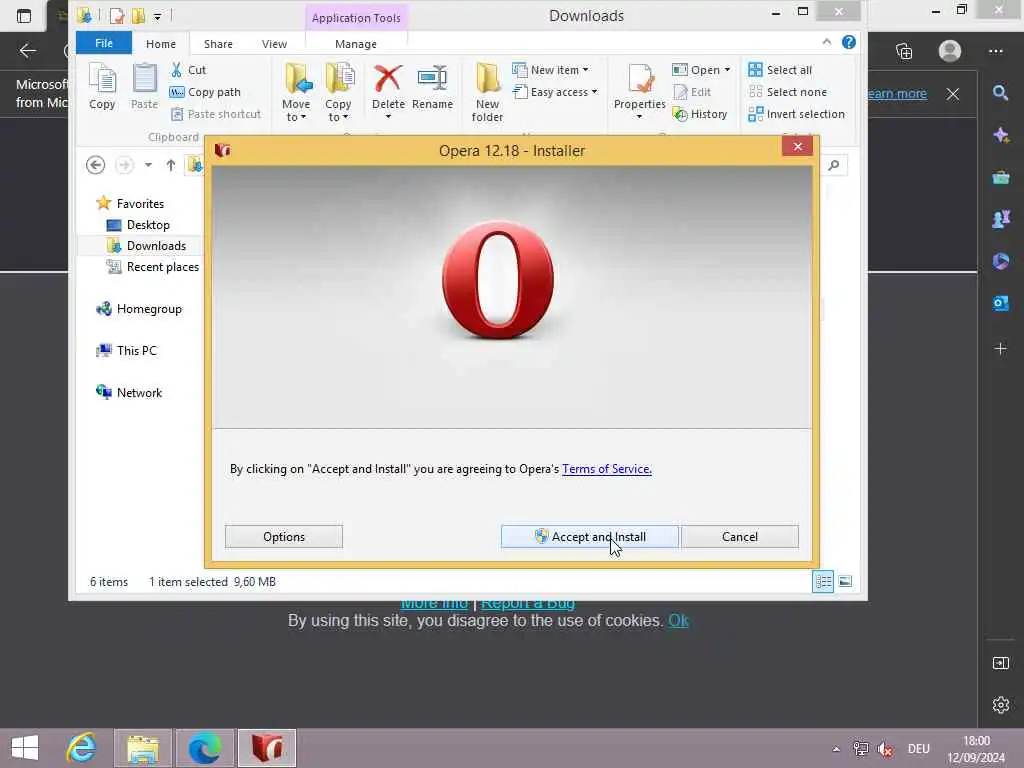Show hidden tray icons arrow

836,749
